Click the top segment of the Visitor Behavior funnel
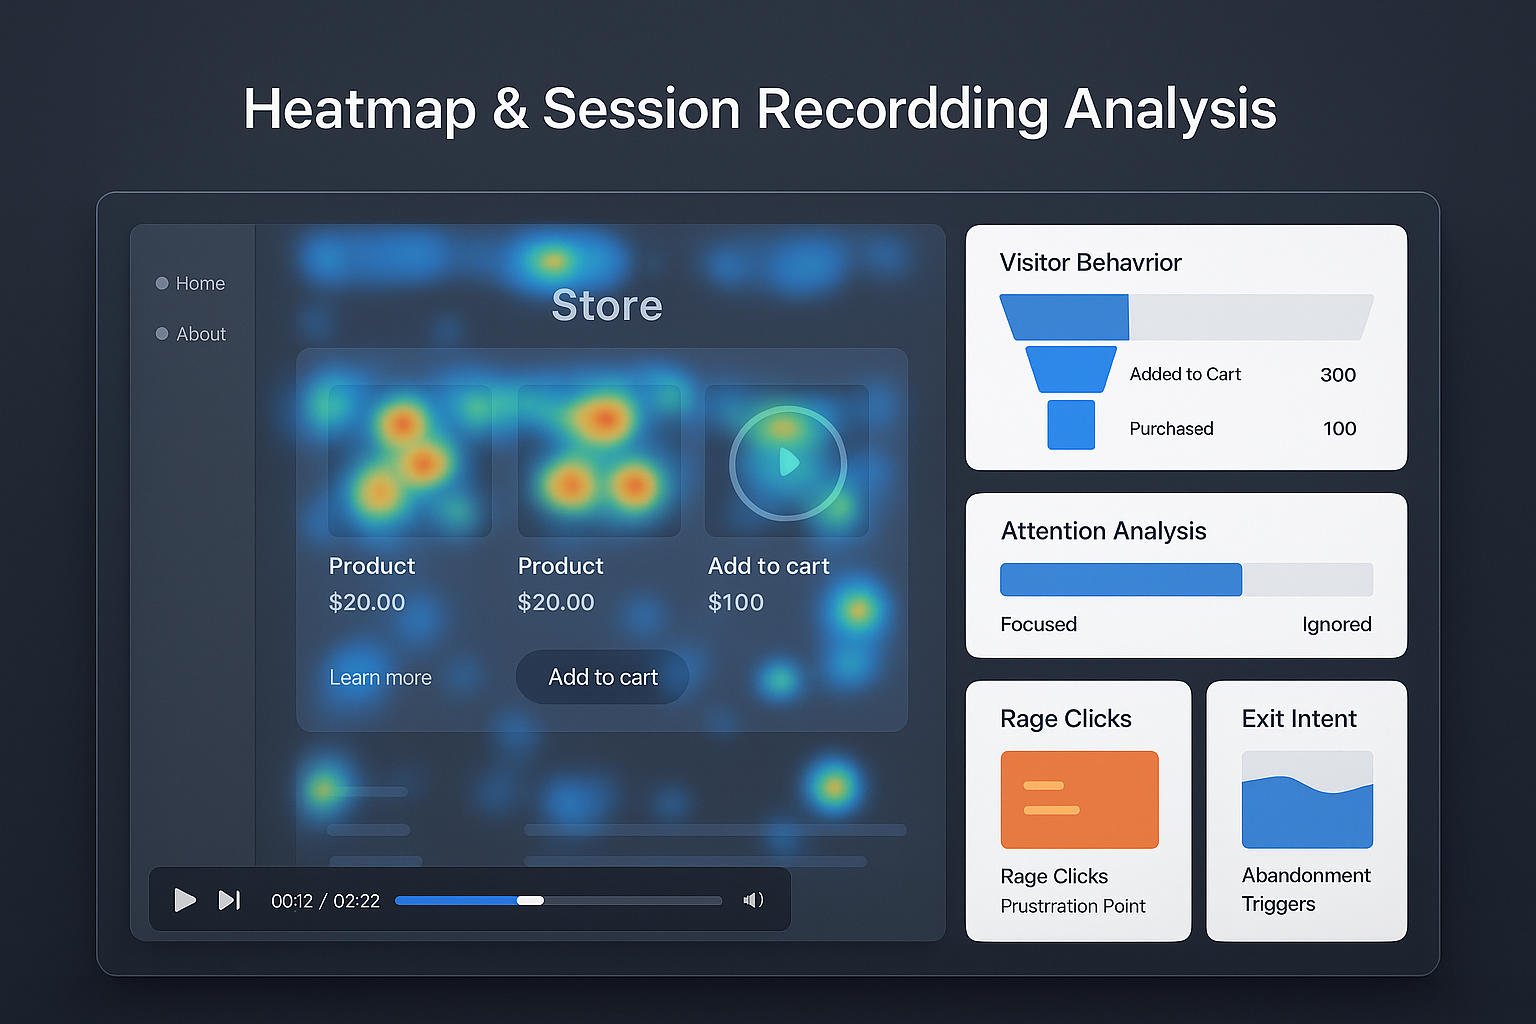The image size is (1536, 1024). pyautogui.click(x=1064, y=317)
